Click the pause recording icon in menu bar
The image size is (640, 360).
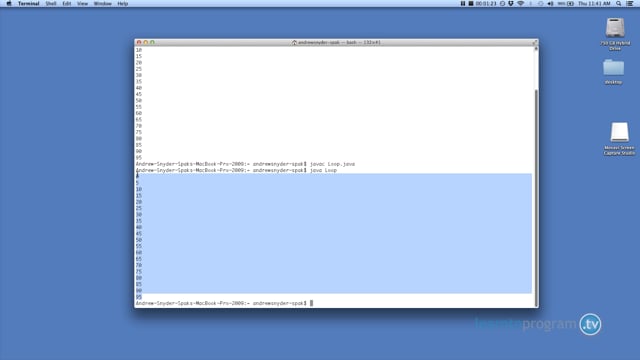tap(462, 3)
